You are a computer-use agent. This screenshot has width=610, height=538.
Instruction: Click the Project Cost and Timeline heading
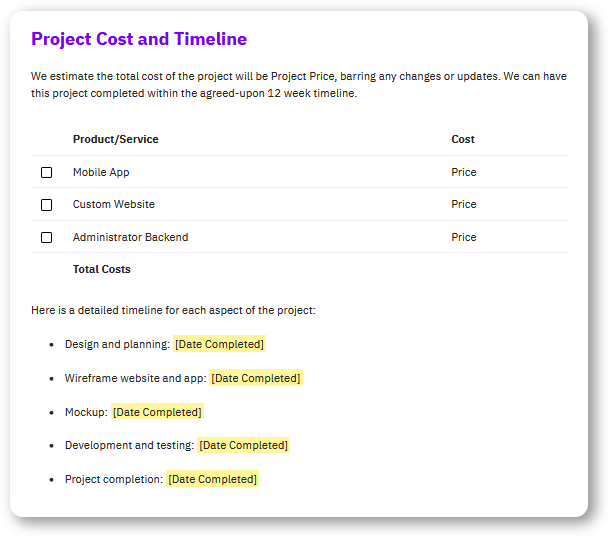(x=139, y=39)
